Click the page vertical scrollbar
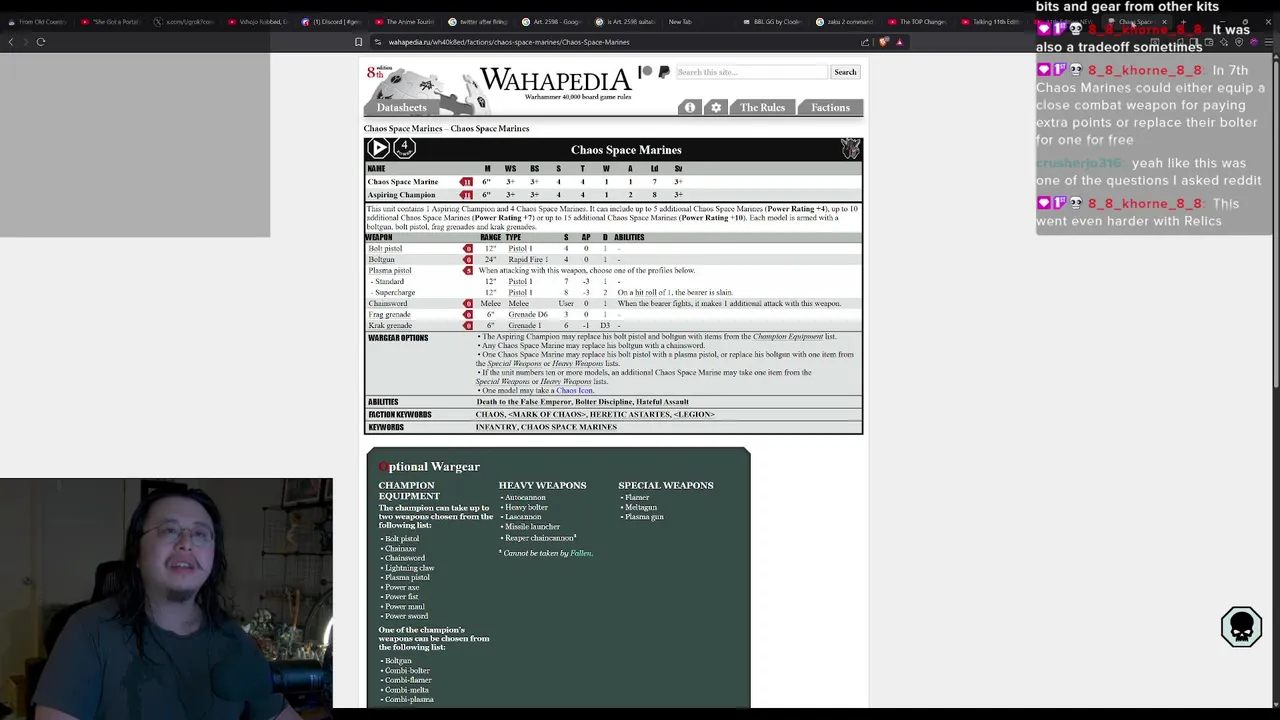This screenshot has height=720, width=1280. [x=1275, y=225]
